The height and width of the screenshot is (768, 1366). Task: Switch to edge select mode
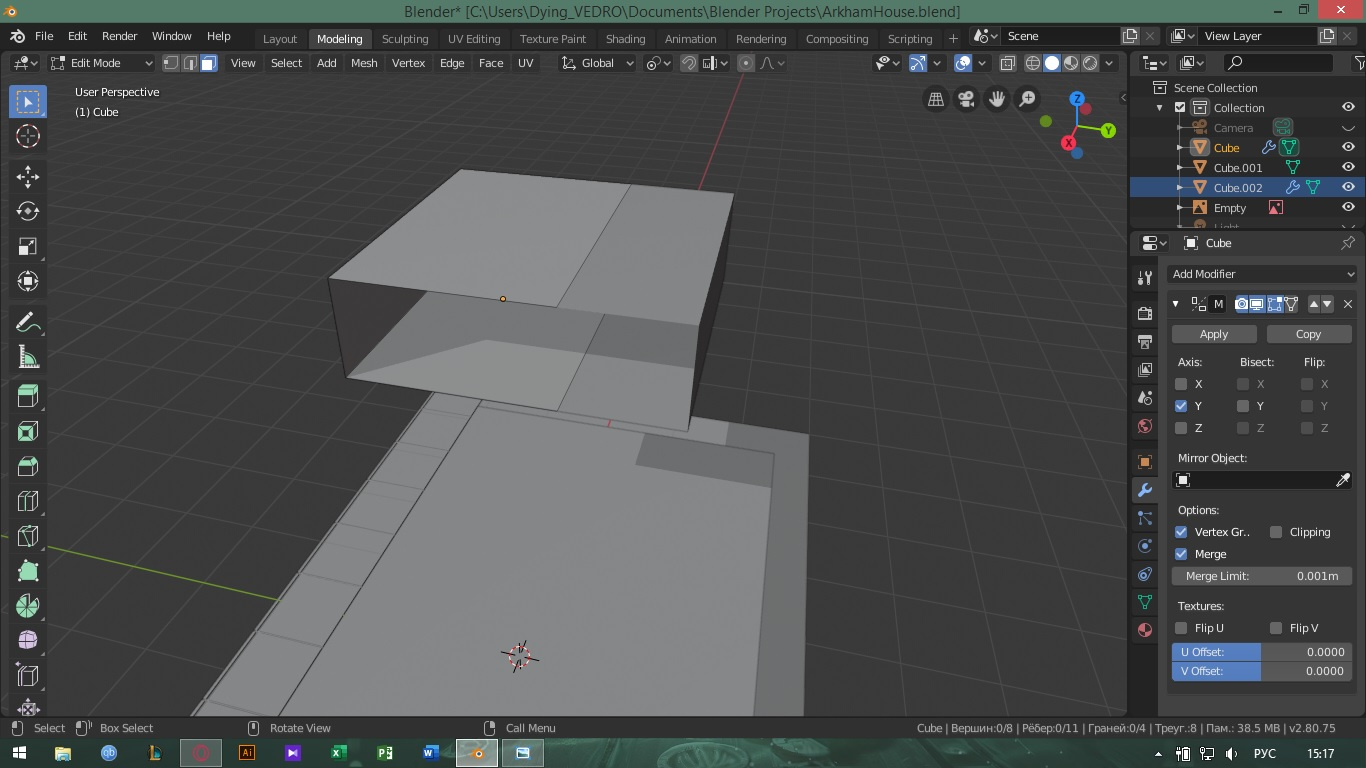tap(189, 63)
